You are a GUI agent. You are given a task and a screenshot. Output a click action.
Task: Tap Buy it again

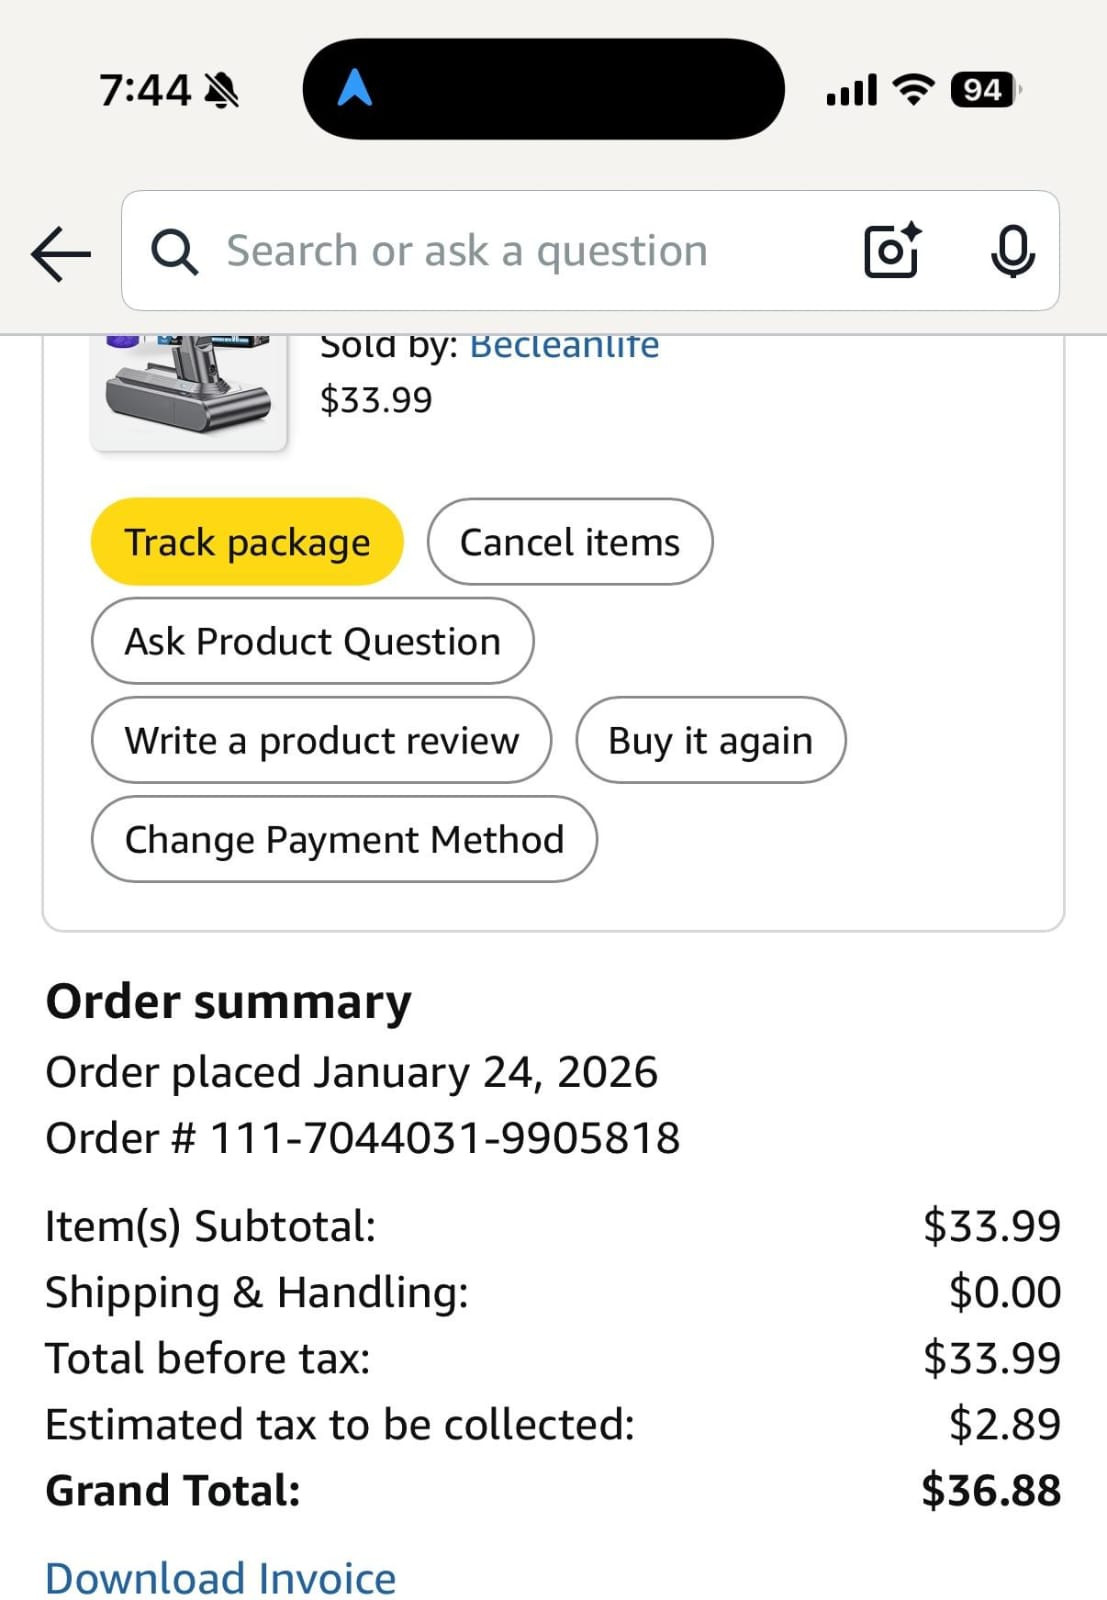(x=710, y=740)
